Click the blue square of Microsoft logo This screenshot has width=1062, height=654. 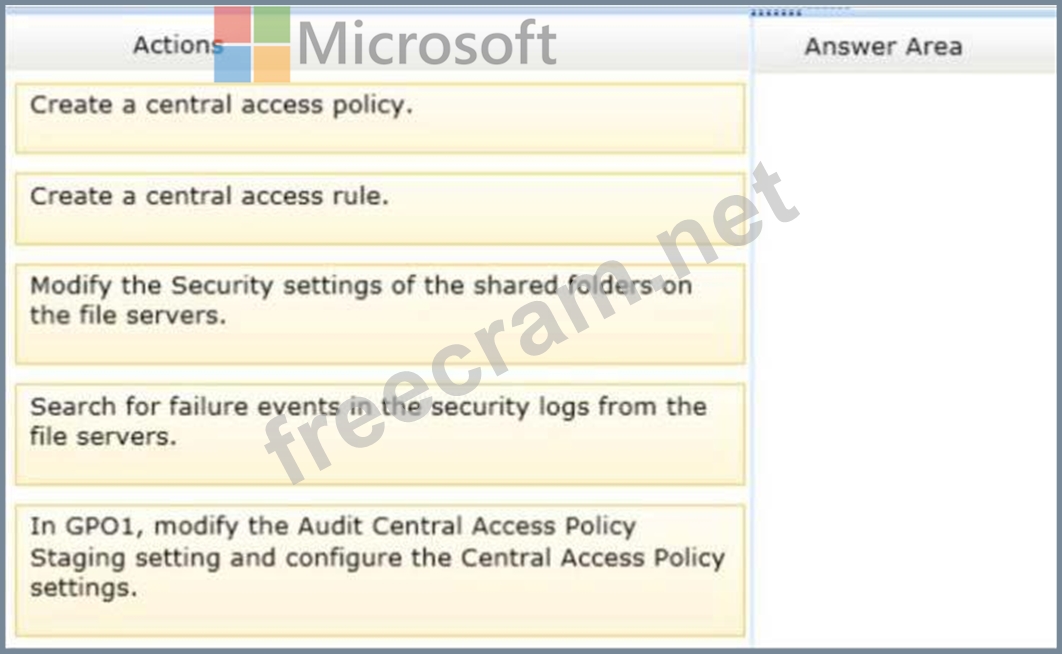click(232, 64)
